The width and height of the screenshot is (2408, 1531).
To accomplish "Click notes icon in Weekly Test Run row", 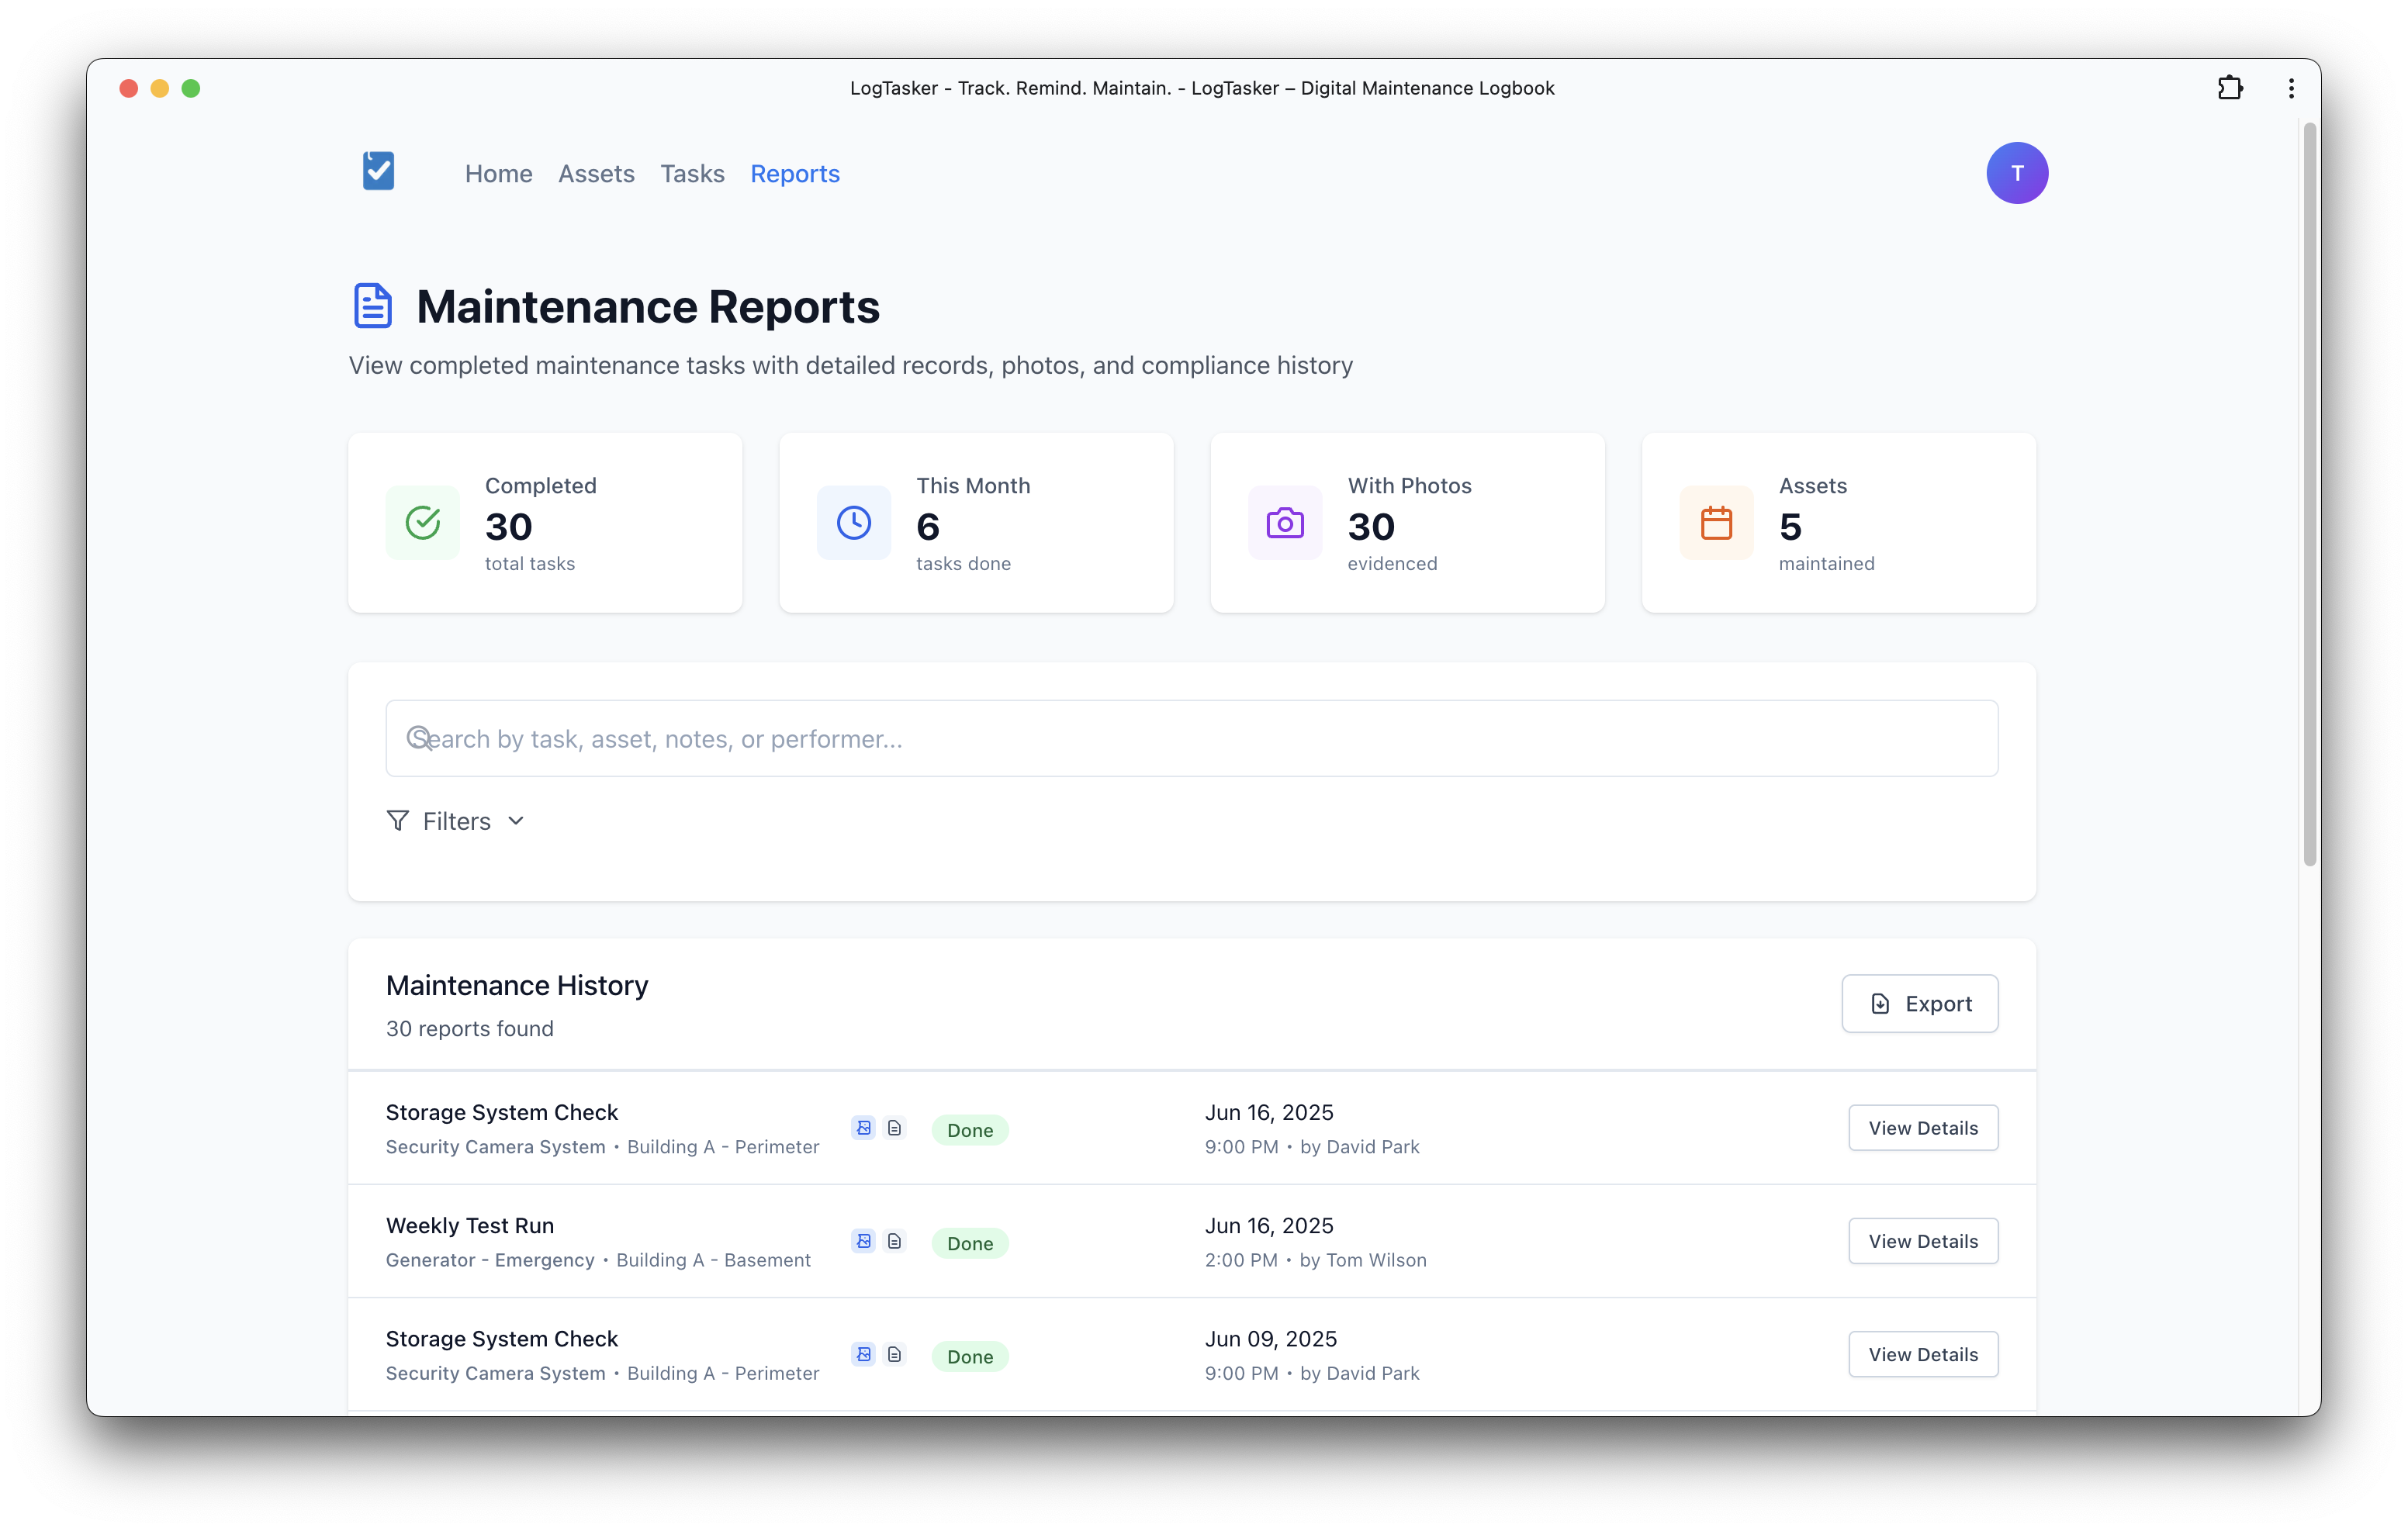I will point(894,1241).
